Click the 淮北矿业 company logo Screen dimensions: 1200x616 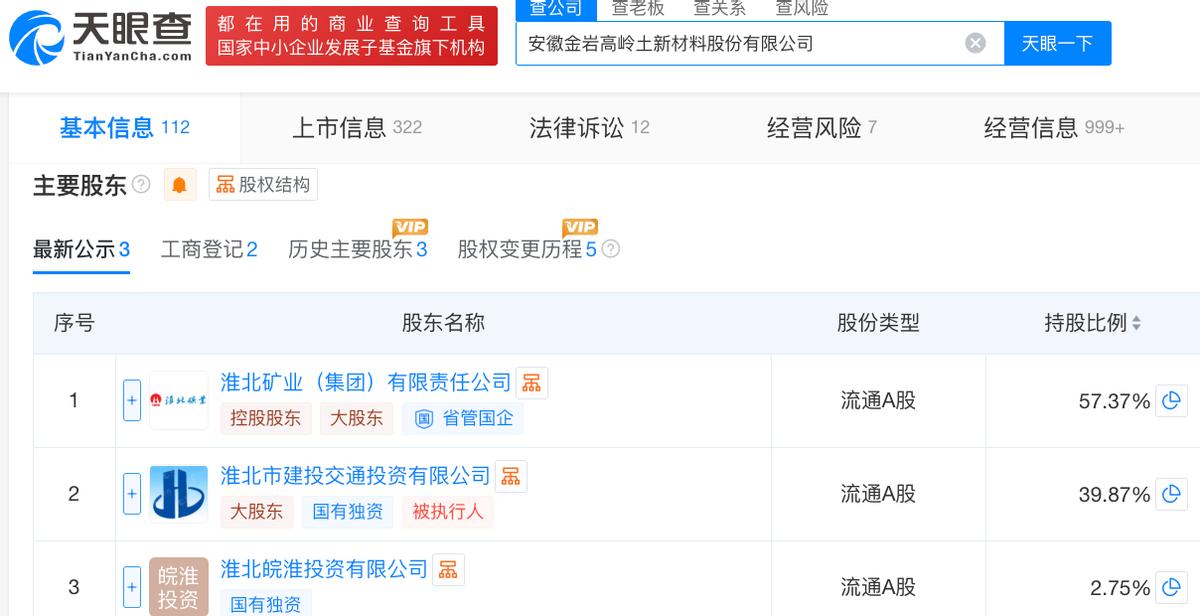(x=179, y=400)
